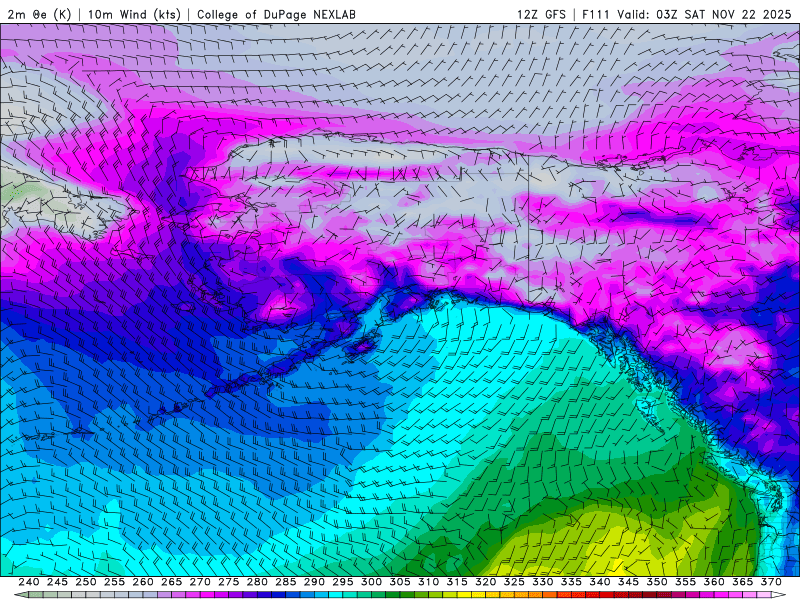Click the 365 value on color scale
Image resolution: width=800 pixels, height=600 pixels.
[743, 582]
